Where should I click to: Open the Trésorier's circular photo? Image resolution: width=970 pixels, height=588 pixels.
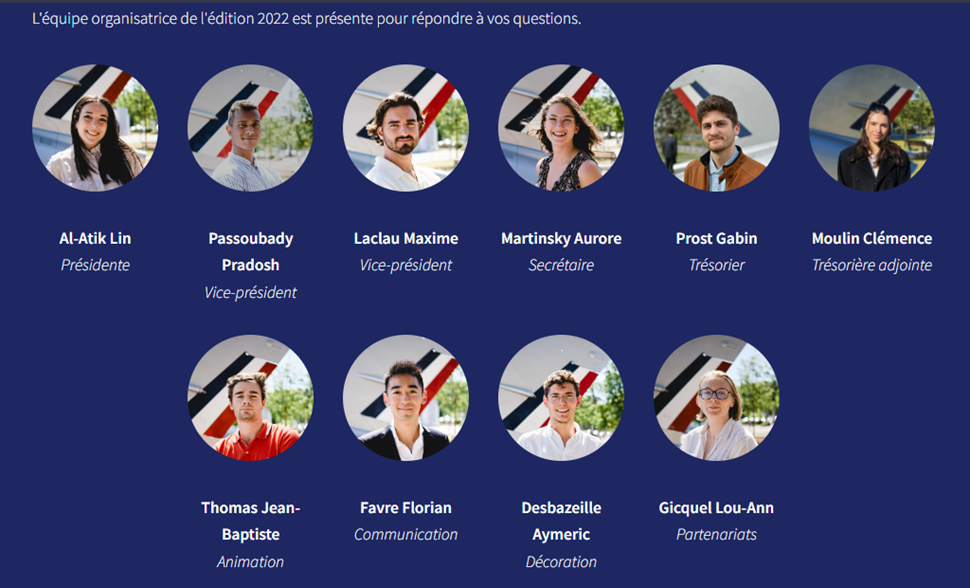pos(716,128)
